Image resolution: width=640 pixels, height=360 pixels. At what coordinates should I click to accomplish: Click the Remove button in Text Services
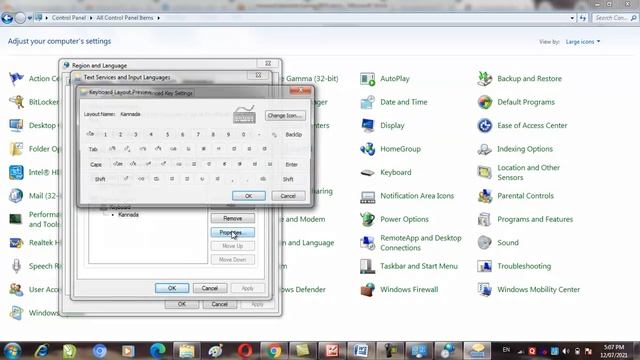coord(233,219)
